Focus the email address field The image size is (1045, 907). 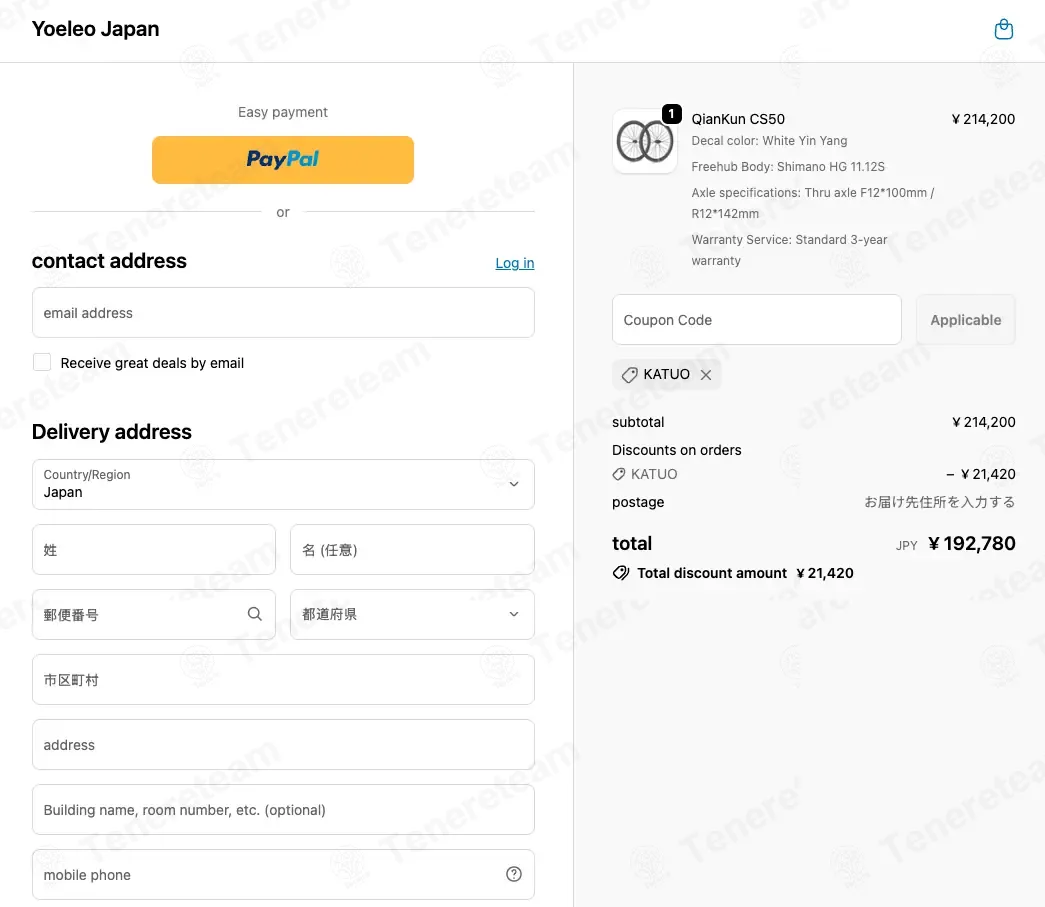click(283, 313)
